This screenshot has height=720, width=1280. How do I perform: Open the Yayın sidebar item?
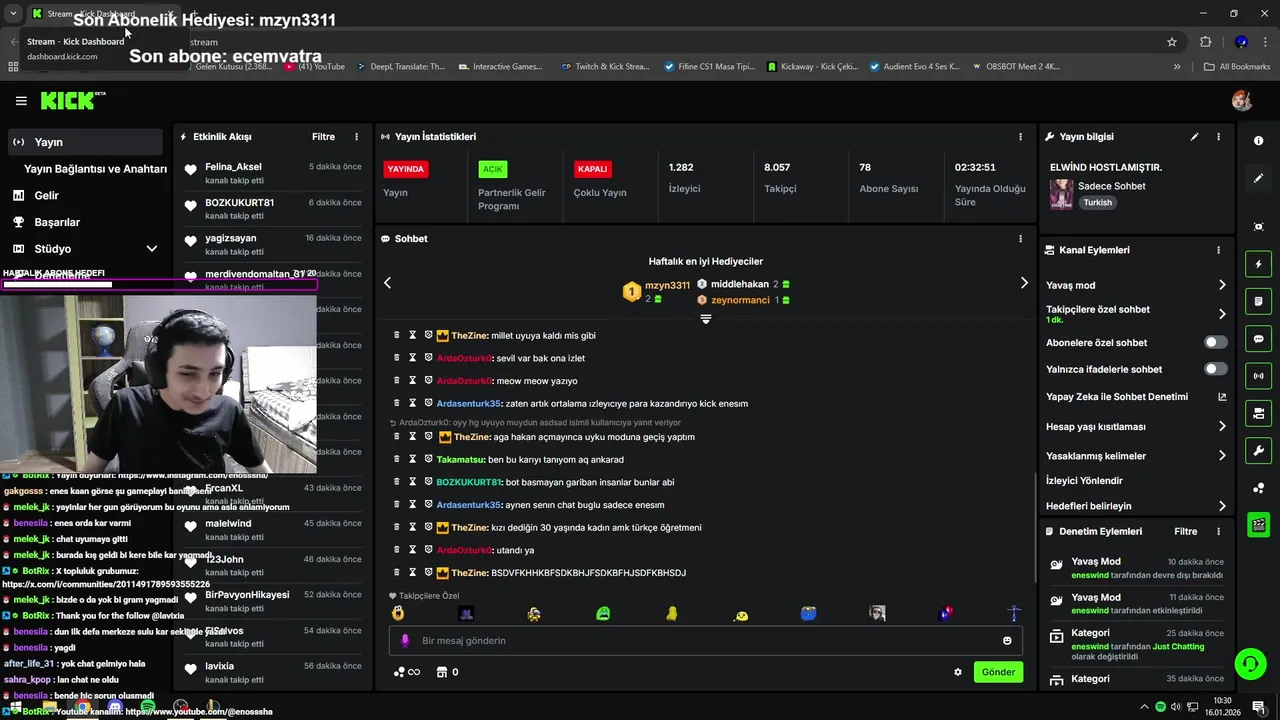pos(85,142)
